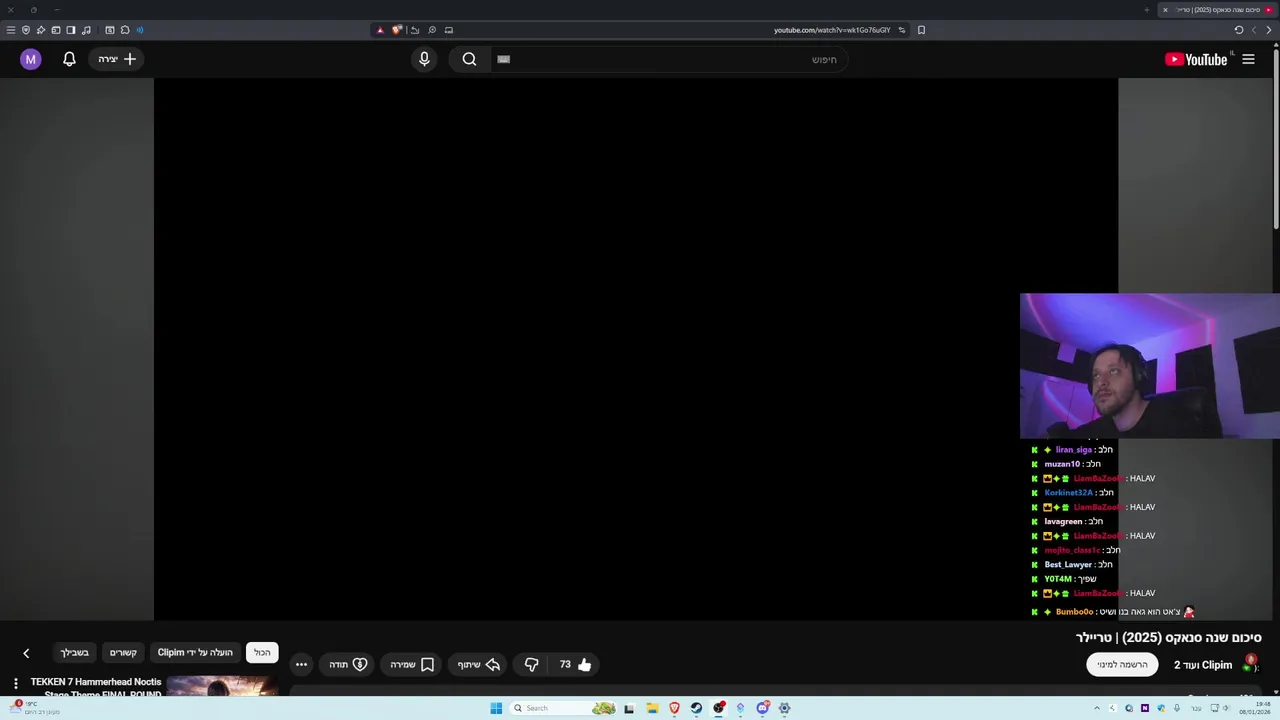Image resolution: width=1280 pixels, height=720 pixels.
Task: Select the קשורים chip
Action: [123, 652]
